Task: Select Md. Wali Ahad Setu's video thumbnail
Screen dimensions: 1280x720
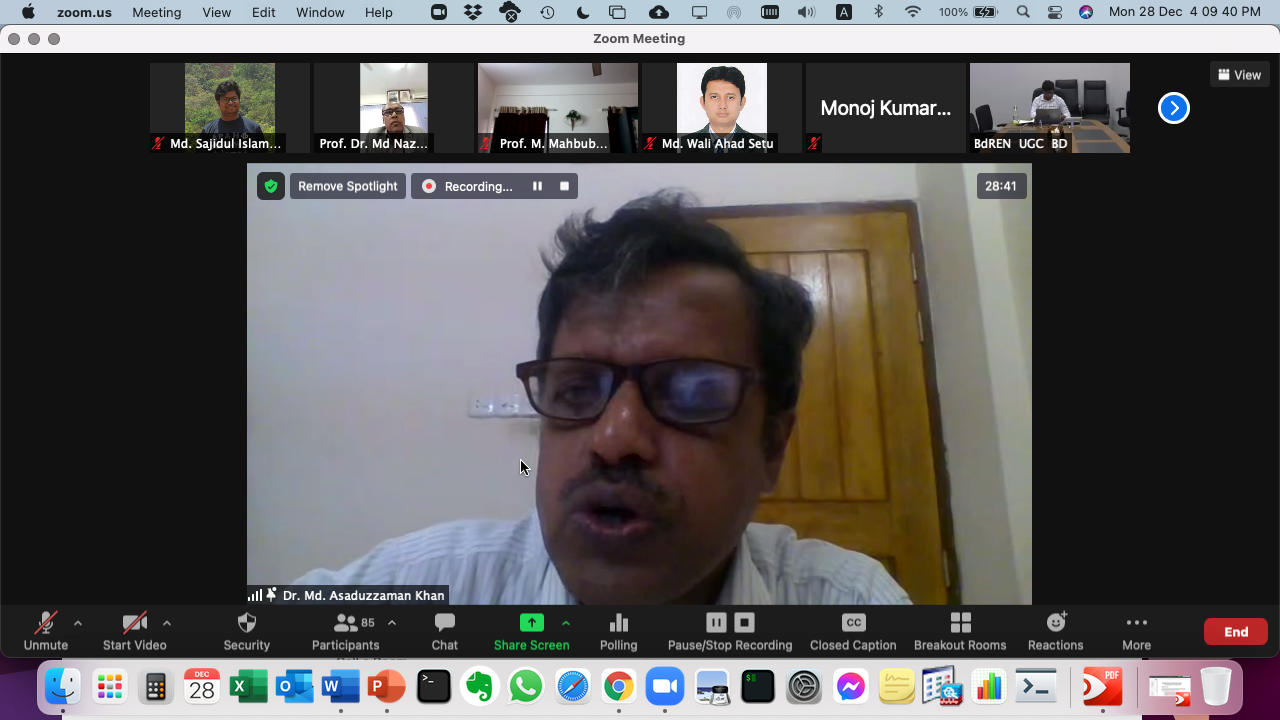Action: pos(721,108)
